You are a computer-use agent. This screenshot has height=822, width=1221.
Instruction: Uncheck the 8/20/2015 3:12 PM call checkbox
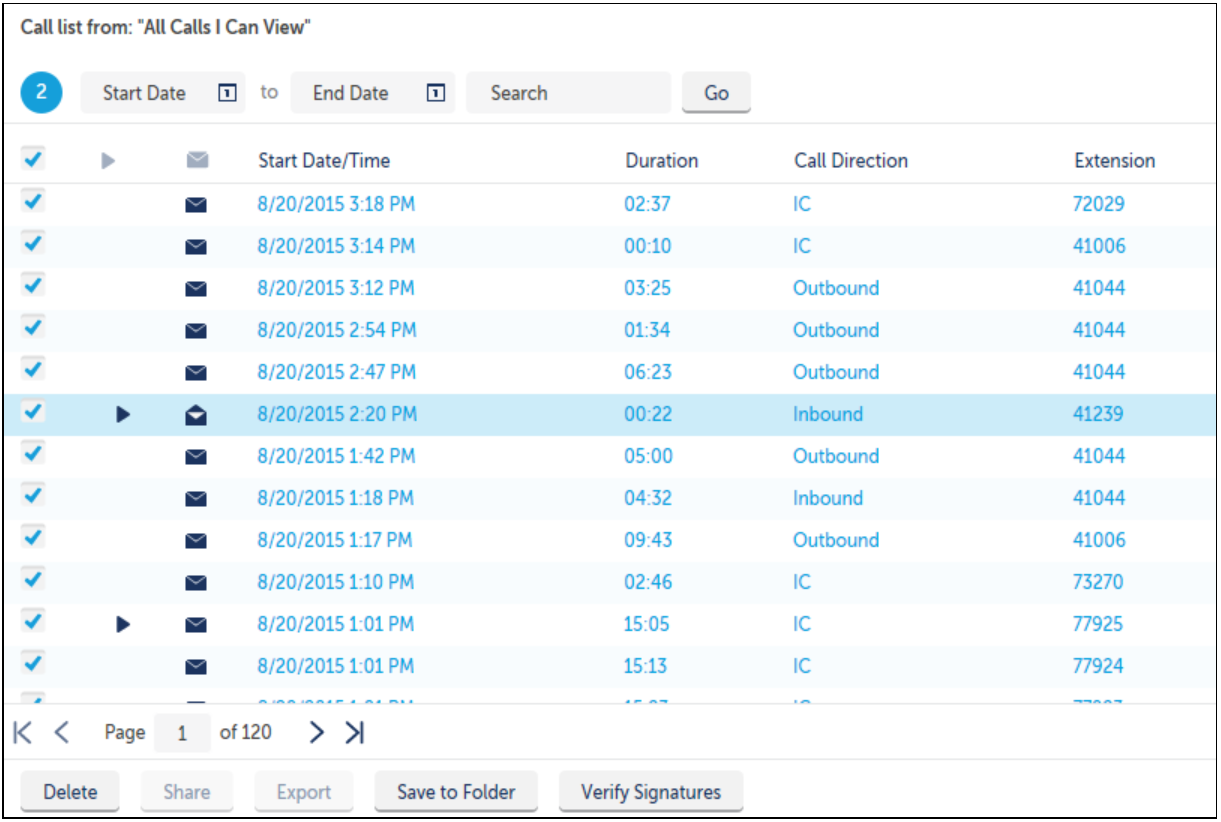[33, 286]
